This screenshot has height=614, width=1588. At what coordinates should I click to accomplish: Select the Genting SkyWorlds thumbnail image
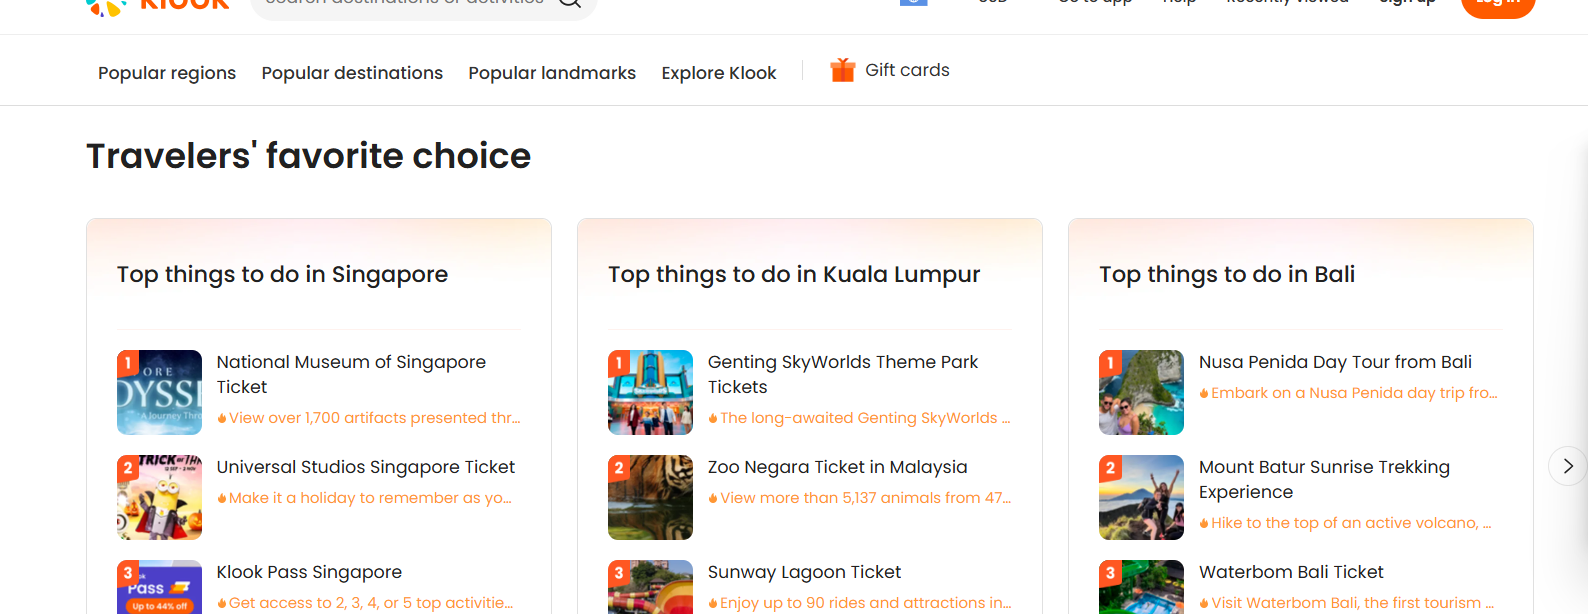click(650, 392)
